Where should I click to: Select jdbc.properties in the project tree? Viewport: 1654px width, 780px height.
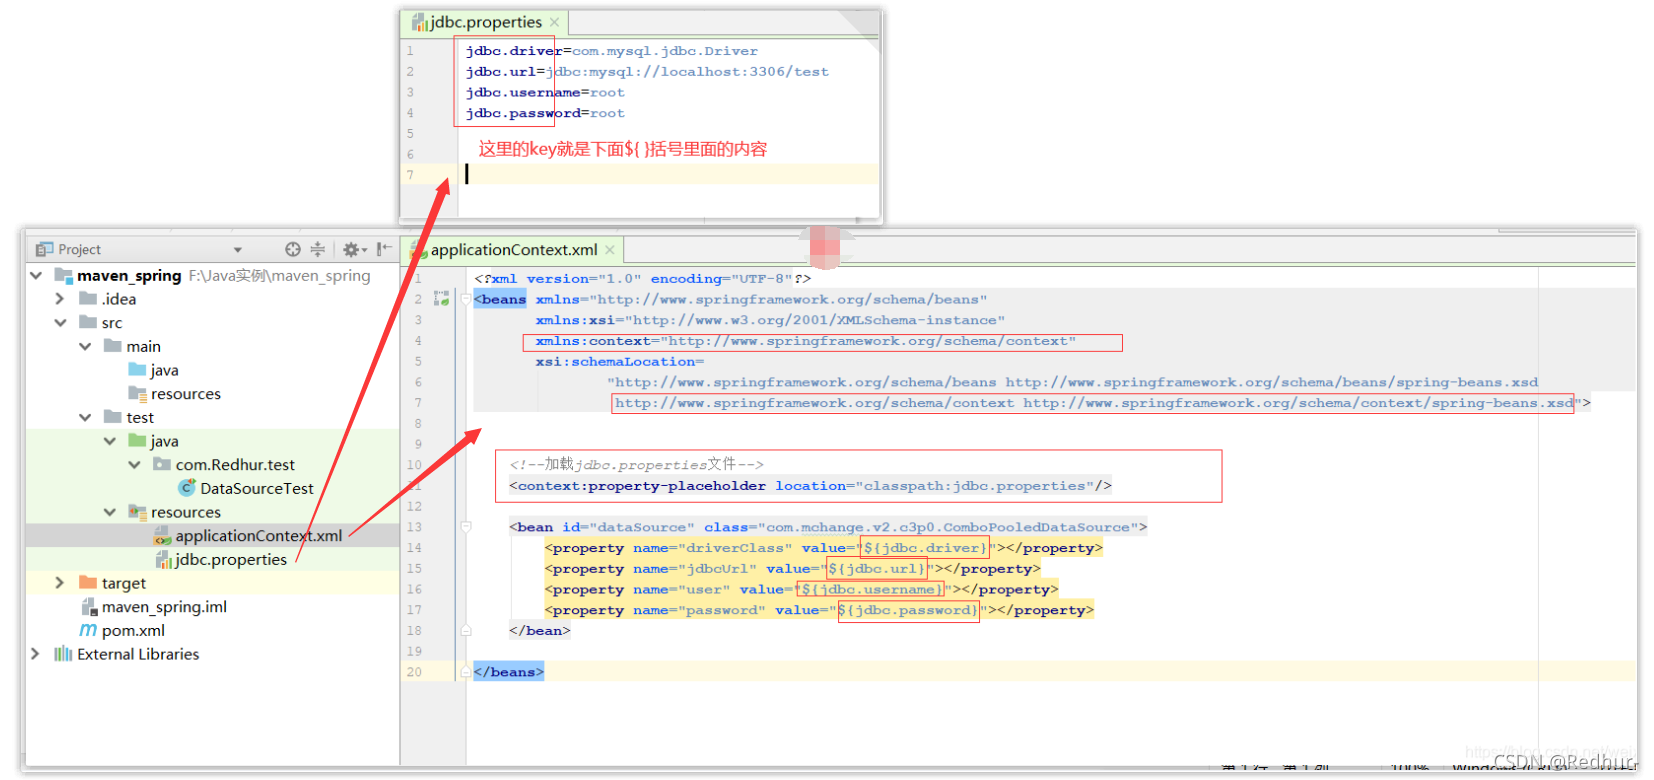[x=231, y=560]
